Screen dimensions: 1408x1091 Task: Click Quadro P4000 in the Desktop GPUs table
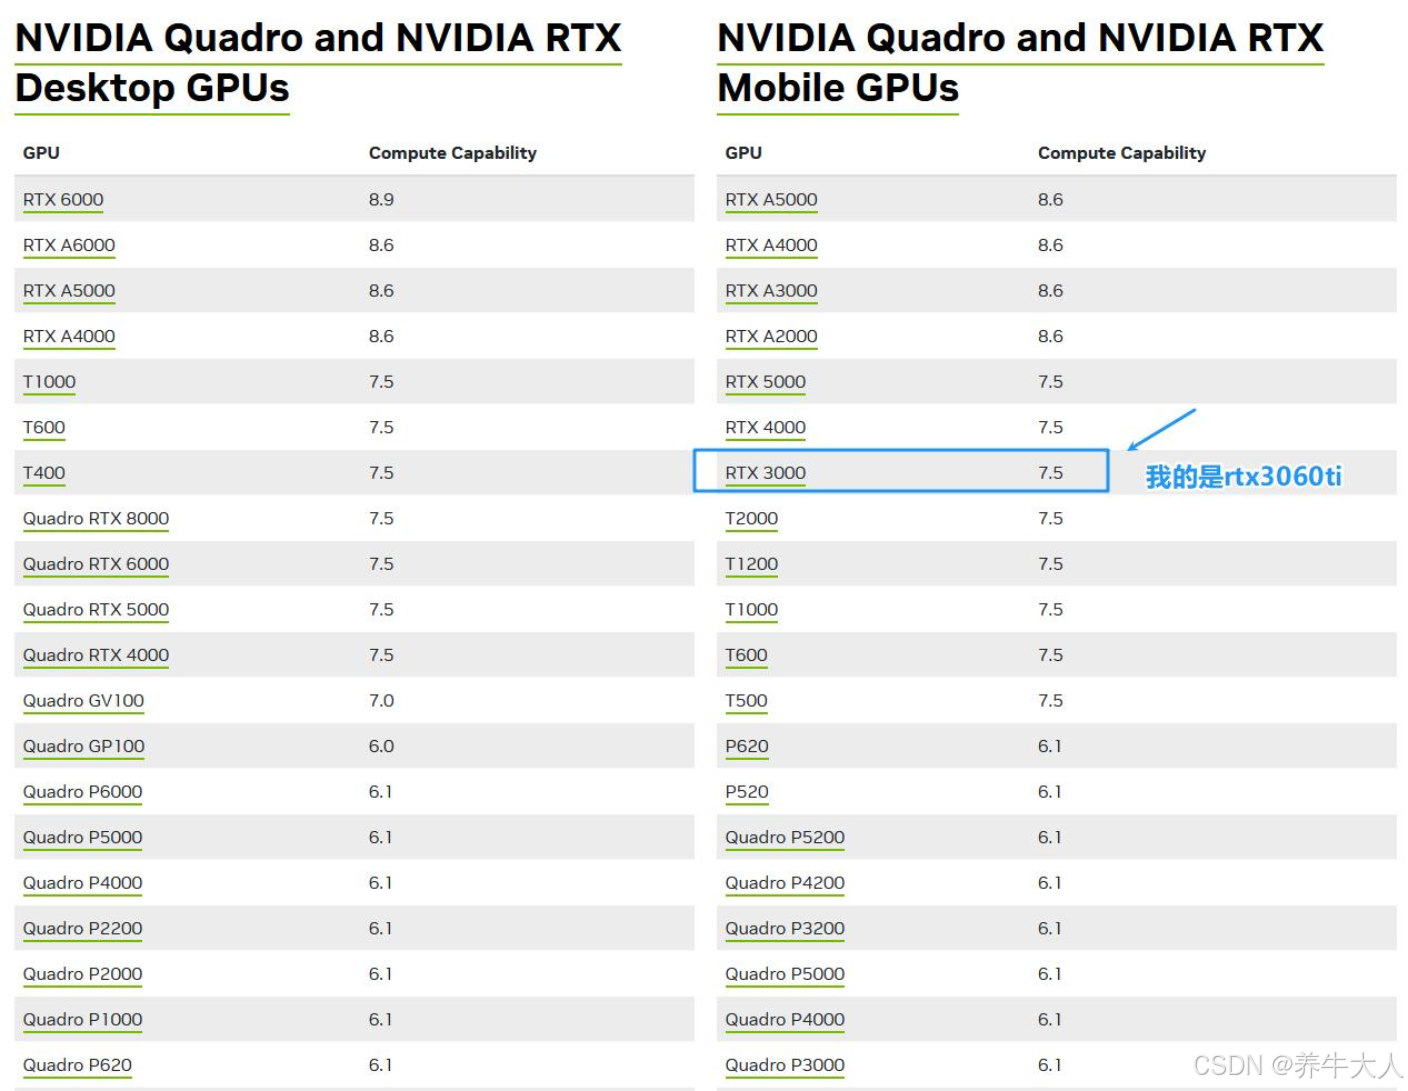[83, 882]
